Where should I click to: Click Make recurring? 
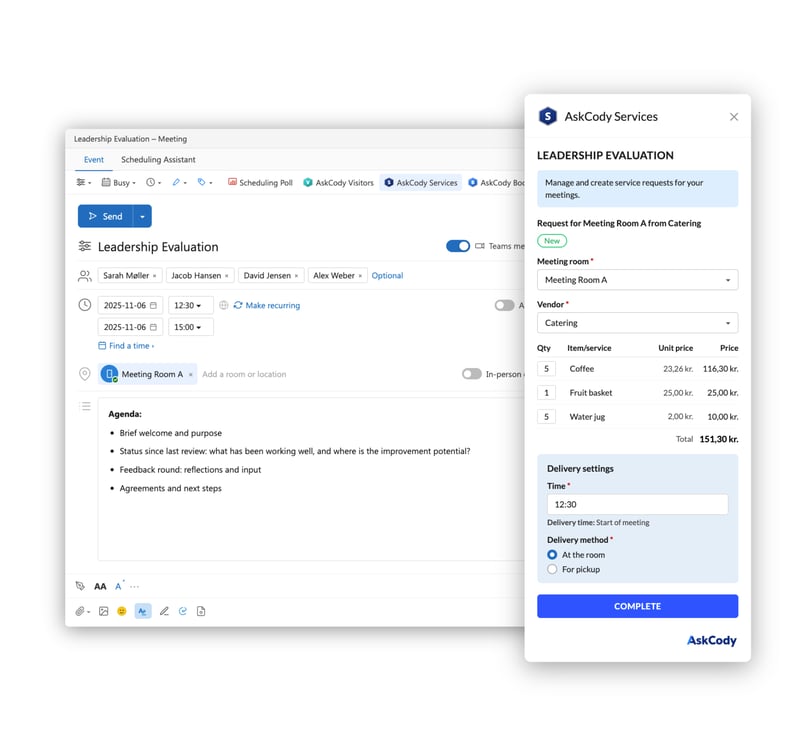coord(267,305)
